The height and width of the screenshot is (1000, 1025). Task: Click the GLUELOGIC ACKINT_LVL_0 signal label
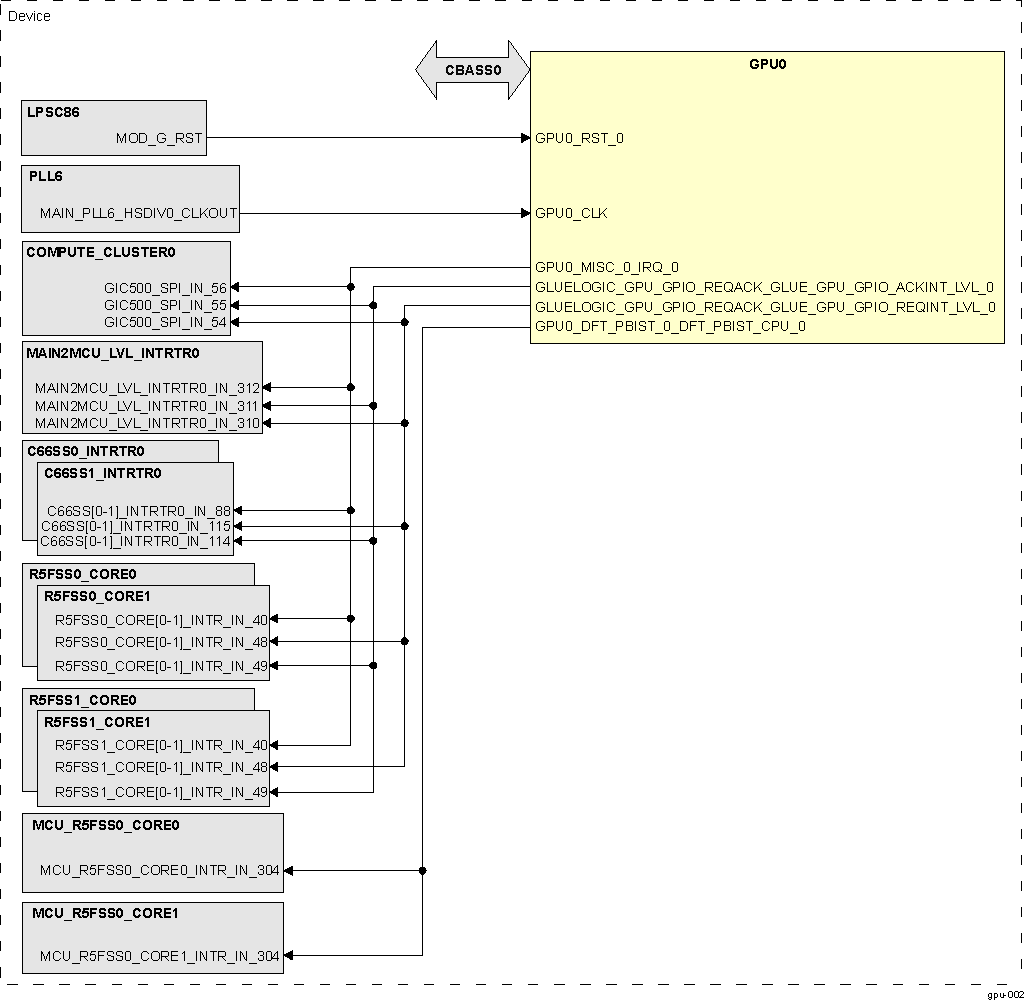tap(764, 287)
